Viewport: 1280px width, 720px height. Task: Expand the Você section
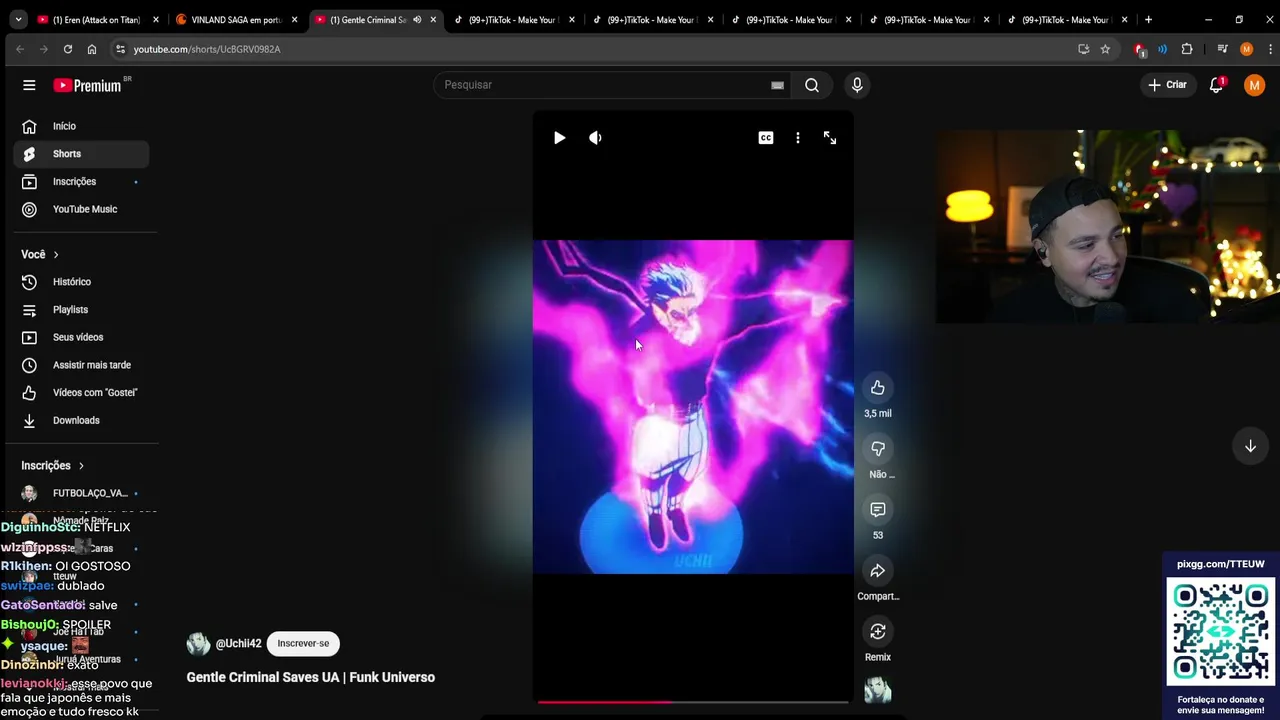click(x=40, y=254)
